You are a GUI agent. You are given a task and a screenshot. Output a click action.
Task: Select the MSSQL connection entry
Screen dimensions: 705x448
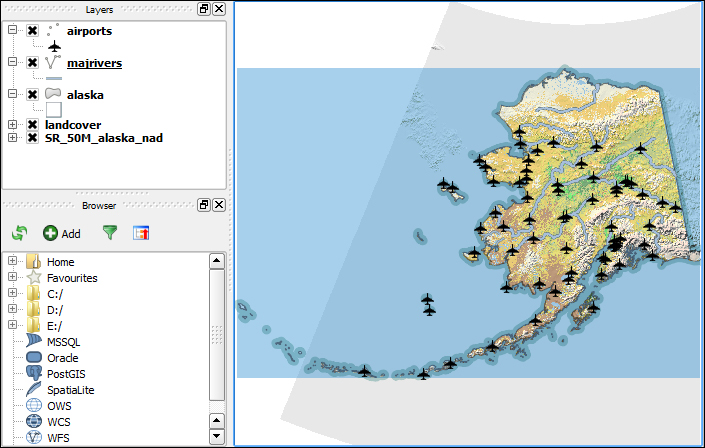[x=63, y=342]
